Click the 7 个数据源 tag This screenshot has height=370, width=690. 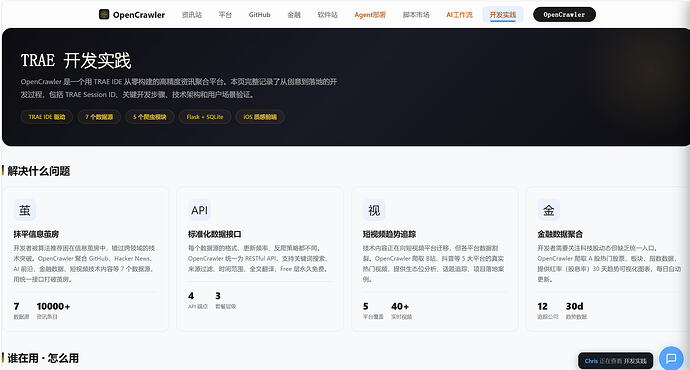[99, 117]
